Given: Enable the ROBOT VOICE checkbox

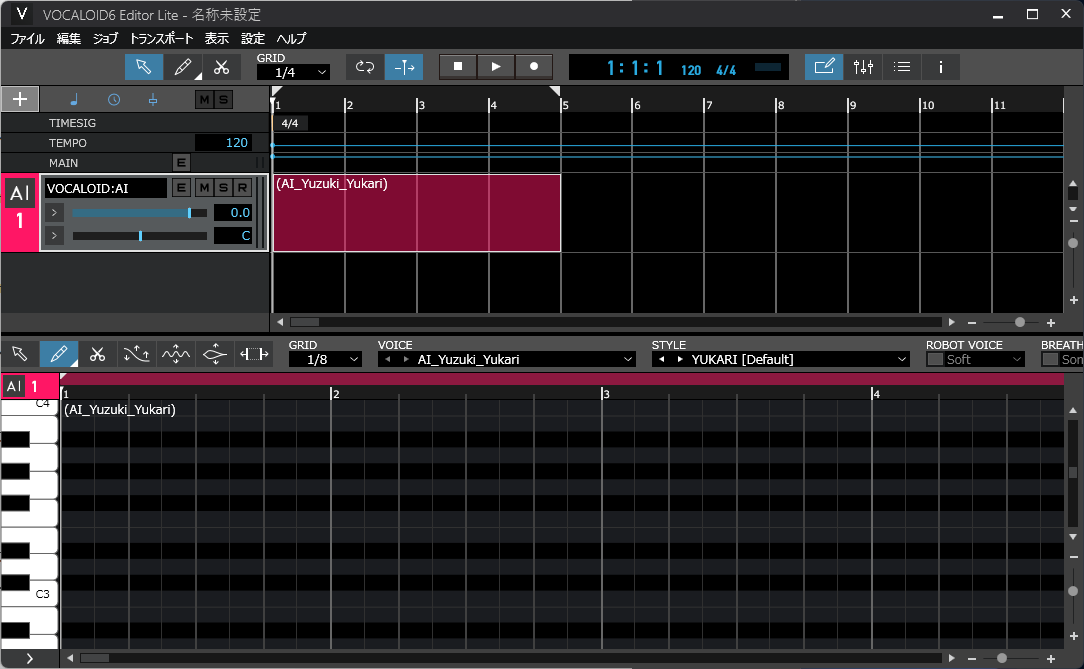Looking at the screenshot, I should click(x=935, y=359).
